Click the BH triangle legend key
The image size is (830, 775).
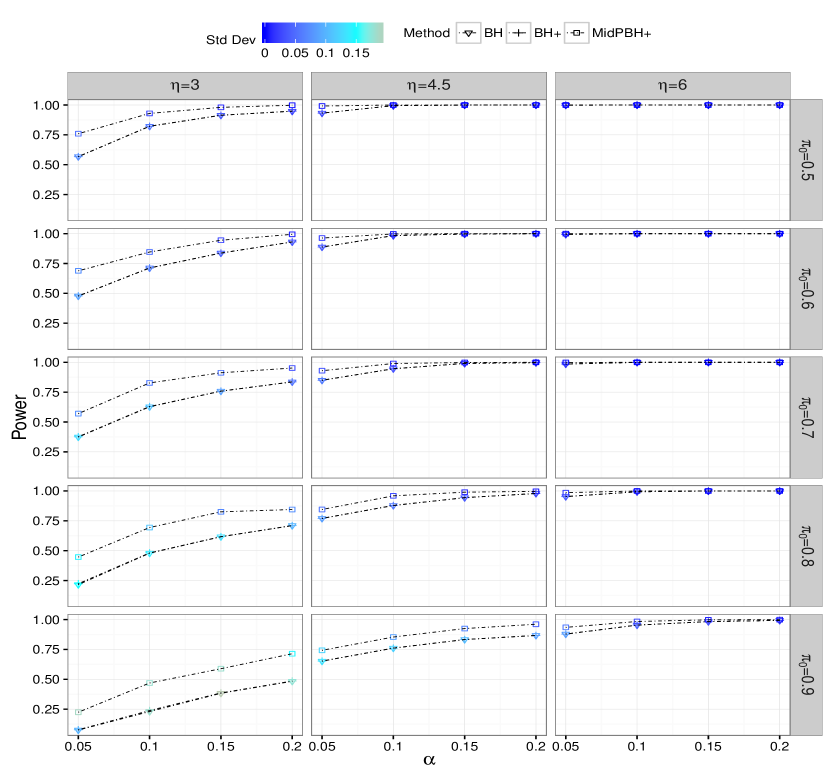coord(468,33)
